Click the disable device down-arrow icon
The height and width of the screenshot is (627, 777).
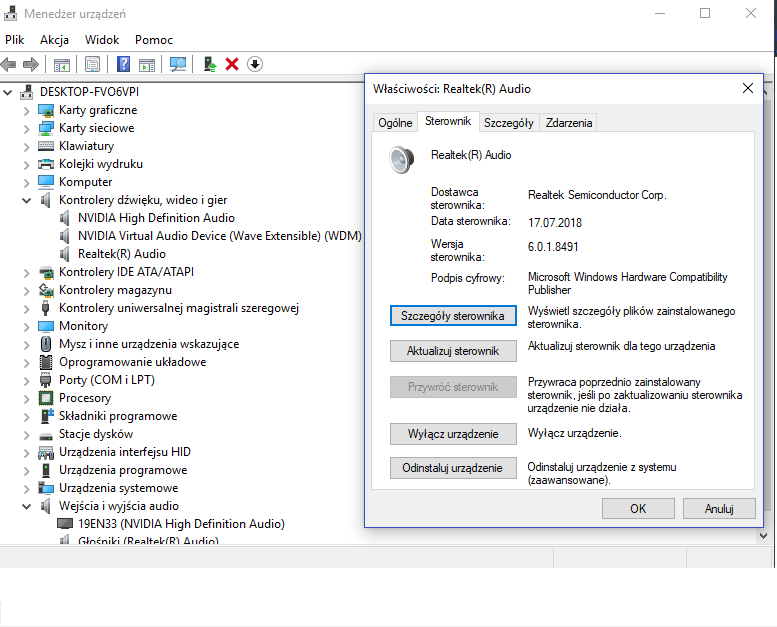coord(255,64)
